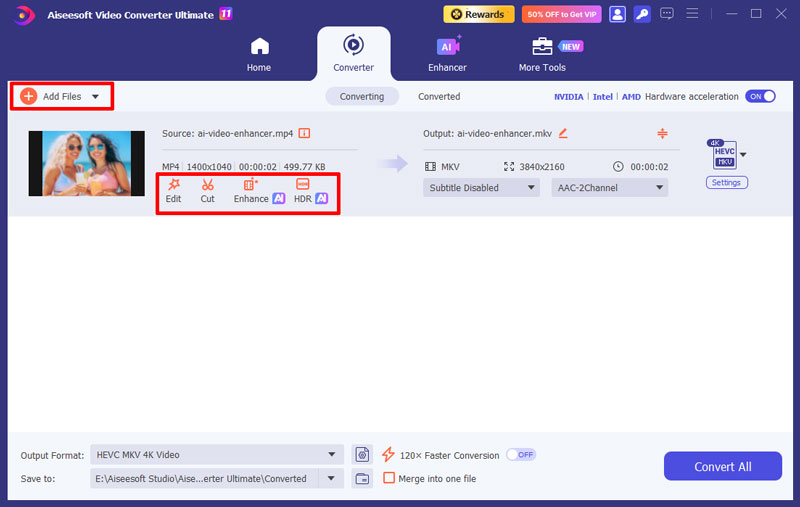
Task: Click the pencil icon to rename output
Action: point(563,132)
